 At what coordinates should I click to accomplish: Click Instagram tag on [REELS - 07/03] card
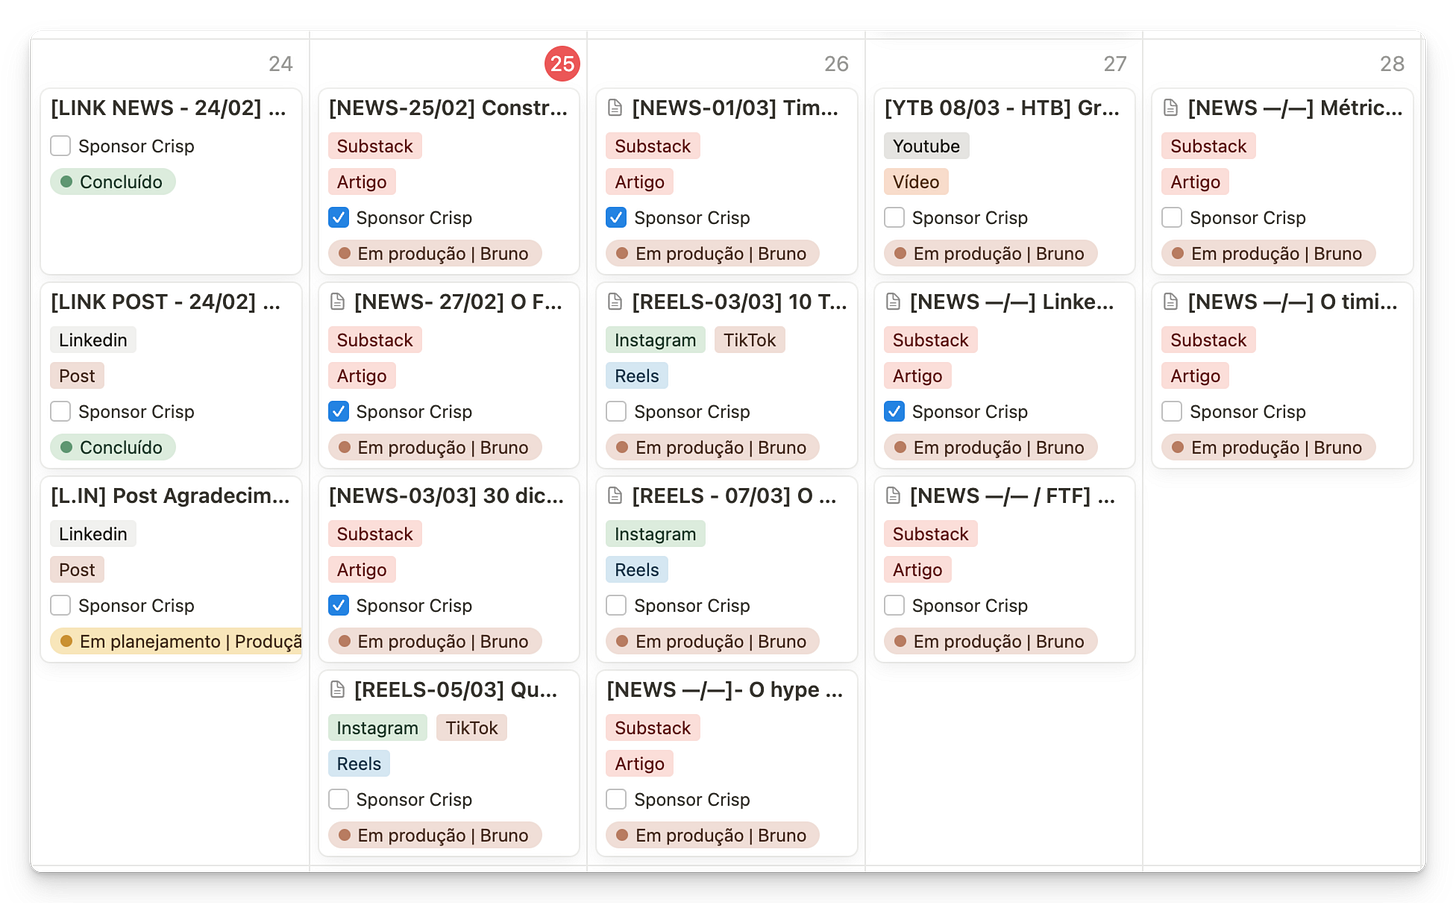pos(655,534)
